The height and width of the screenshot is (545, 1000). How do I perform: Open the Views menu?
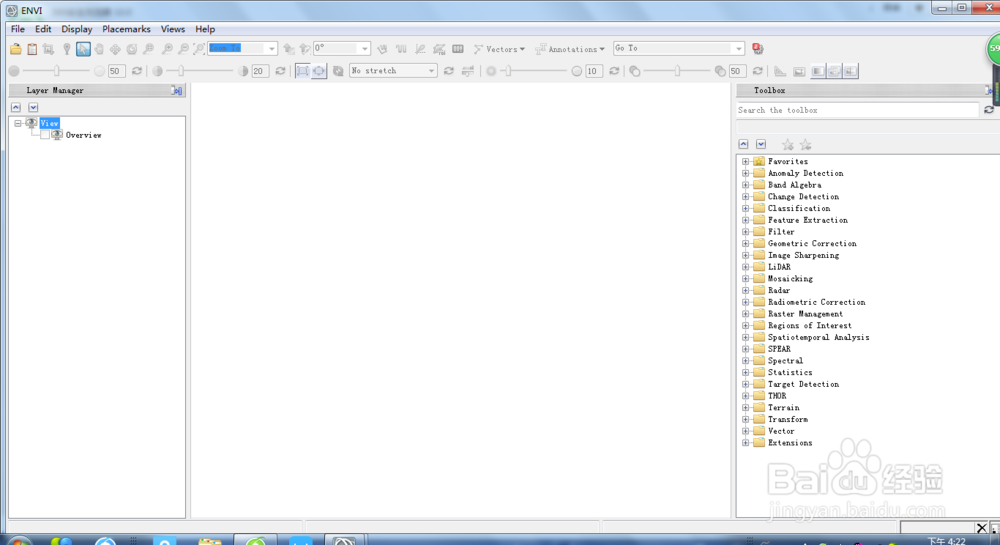click(x=173, y=29)
